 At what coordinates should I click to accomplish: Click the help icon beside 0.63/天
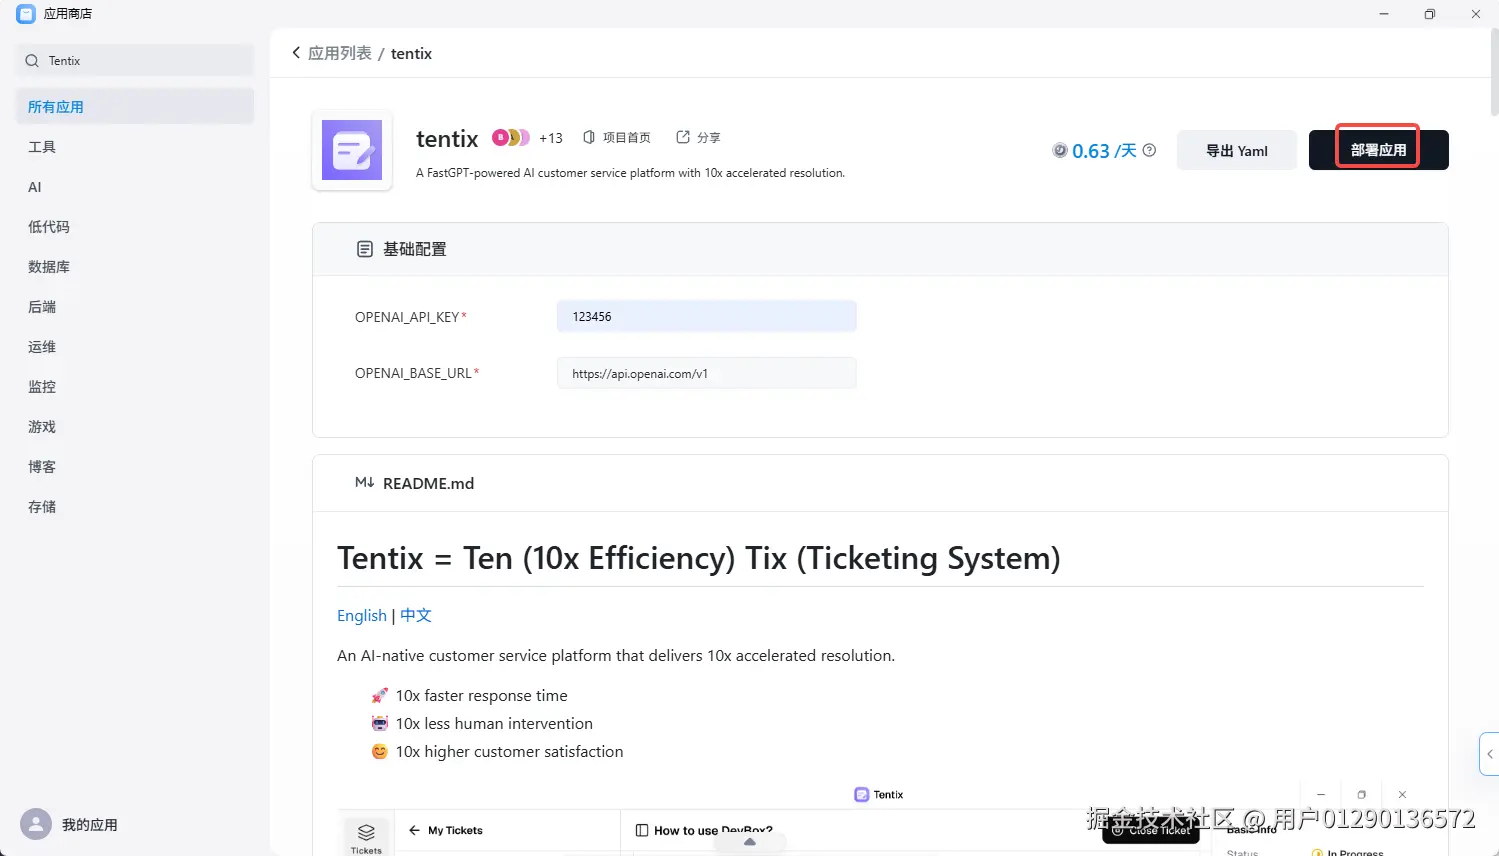1150,150
